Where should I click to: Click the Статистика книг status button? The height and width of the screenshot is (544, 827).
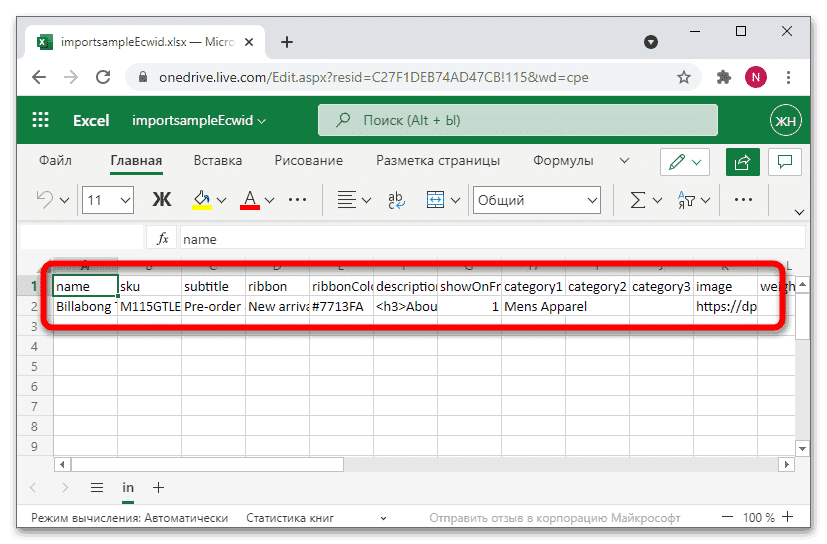point(292,518)
